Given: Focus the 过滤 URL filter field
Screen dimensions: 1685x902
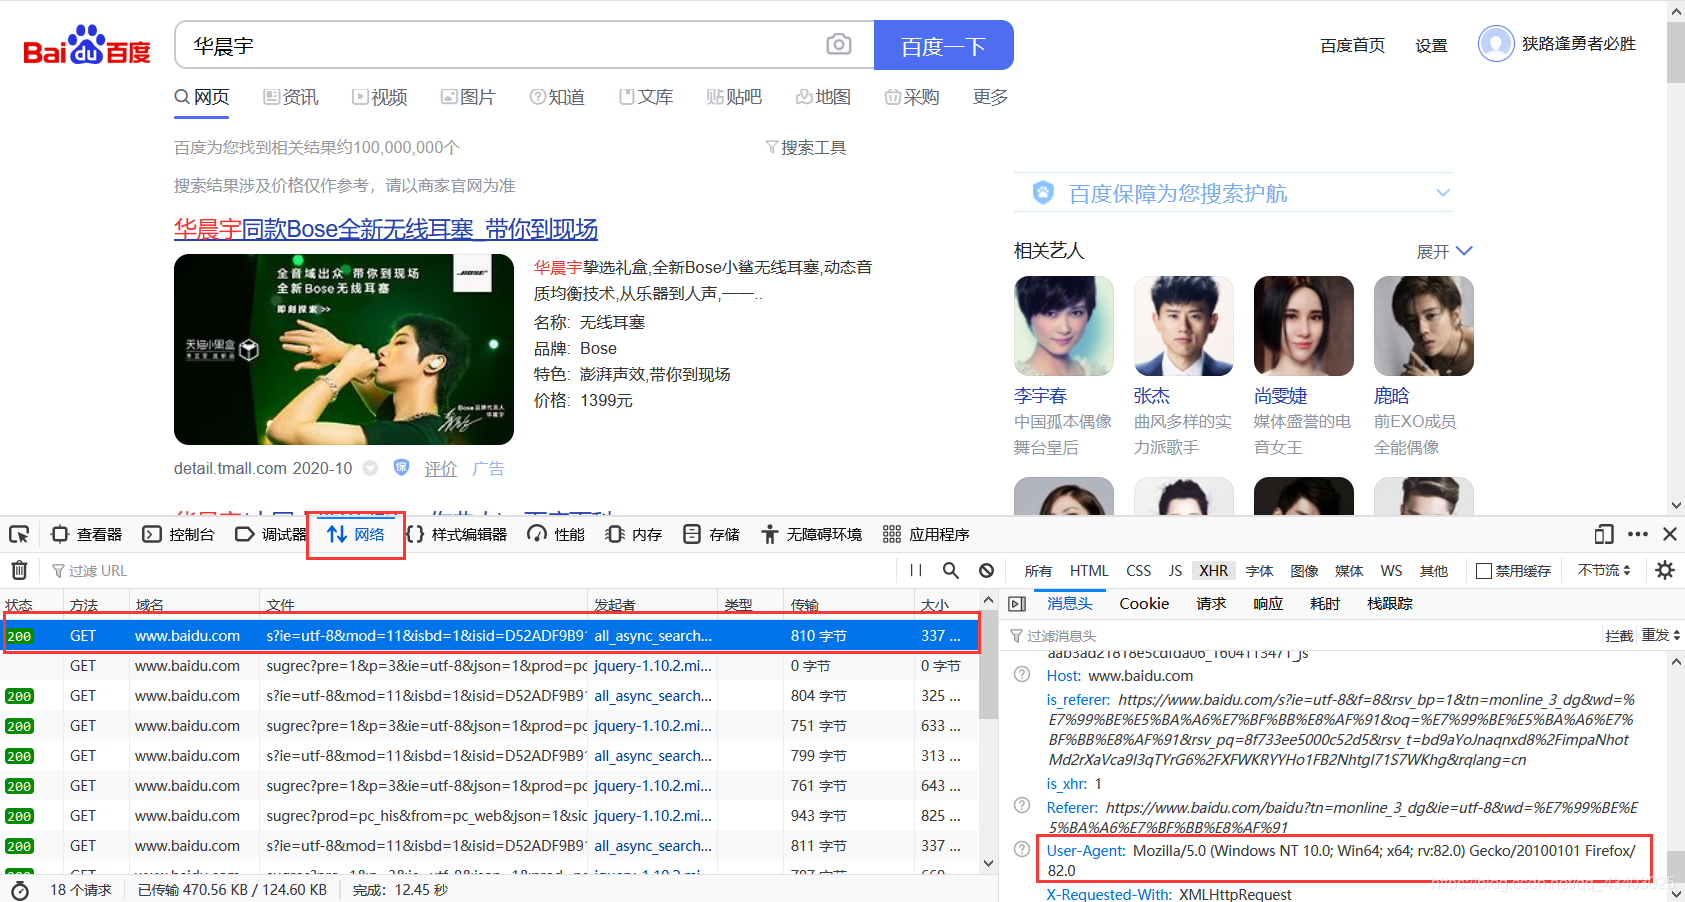Looking at the screenshot, I should [470, 570].
